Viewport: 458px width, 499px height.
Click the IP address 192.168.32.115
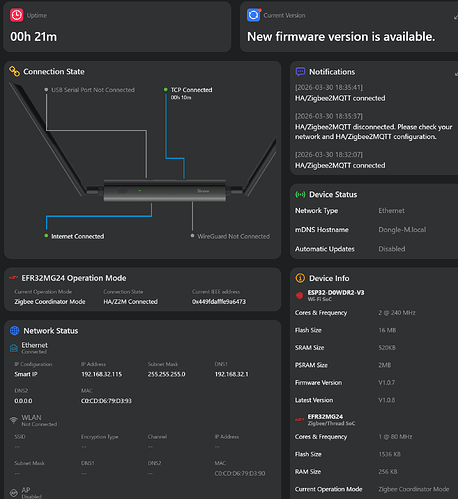point(101,374)
